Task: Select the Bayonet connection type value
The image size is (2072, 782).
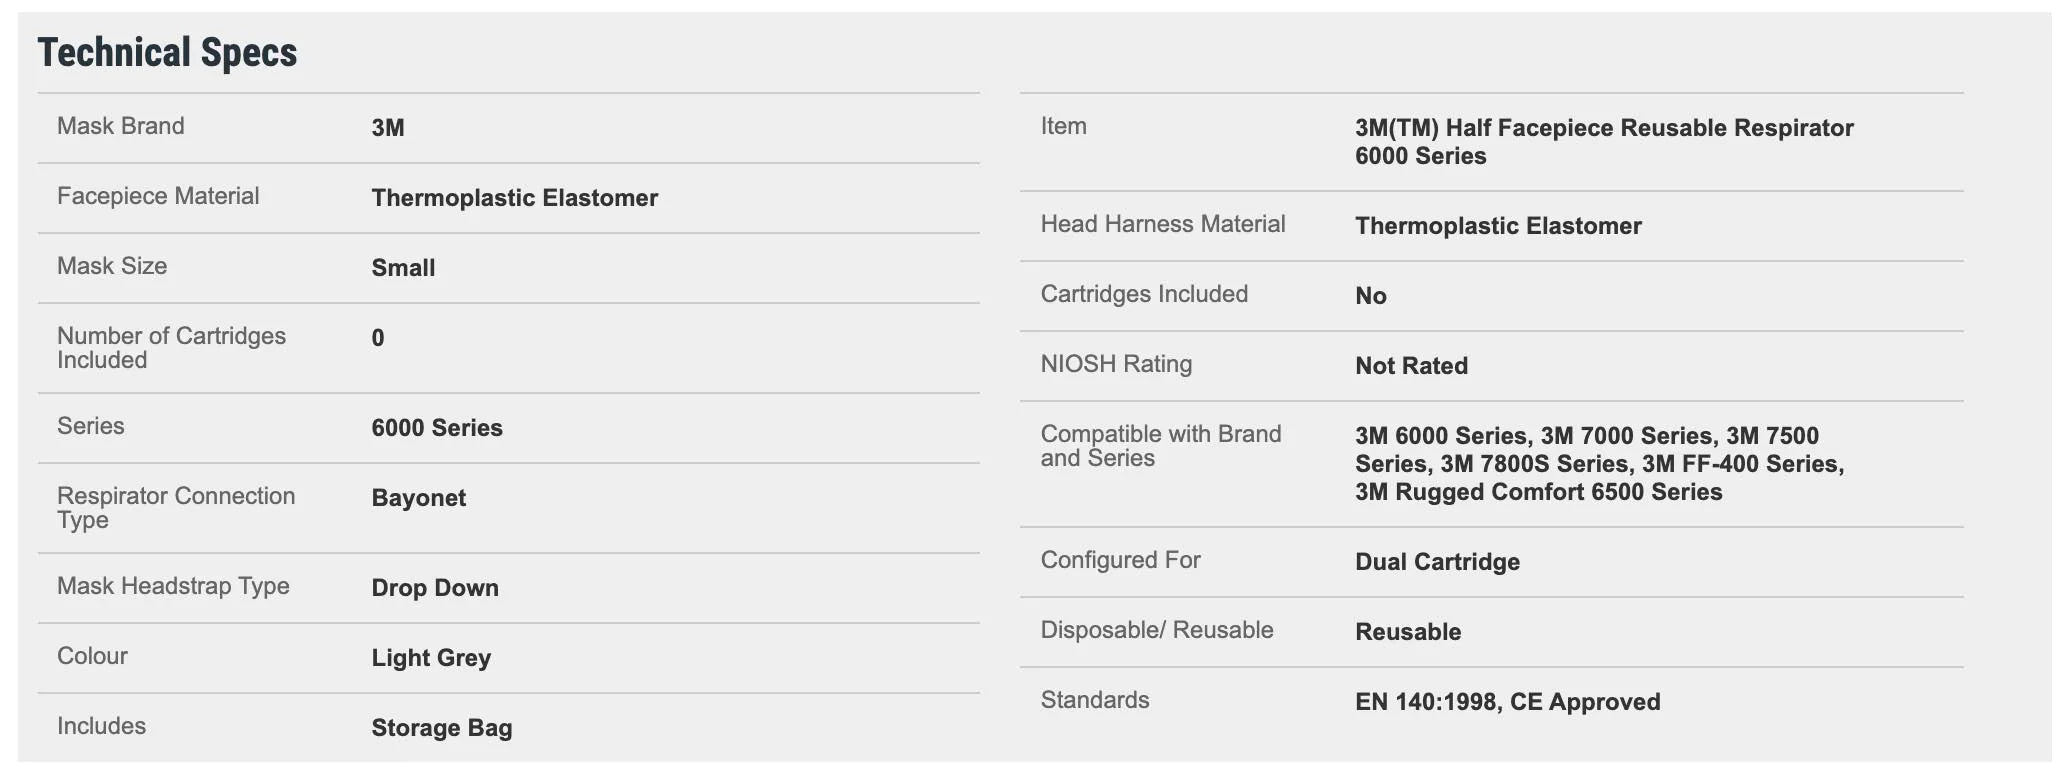Action: tap(419, 498)
